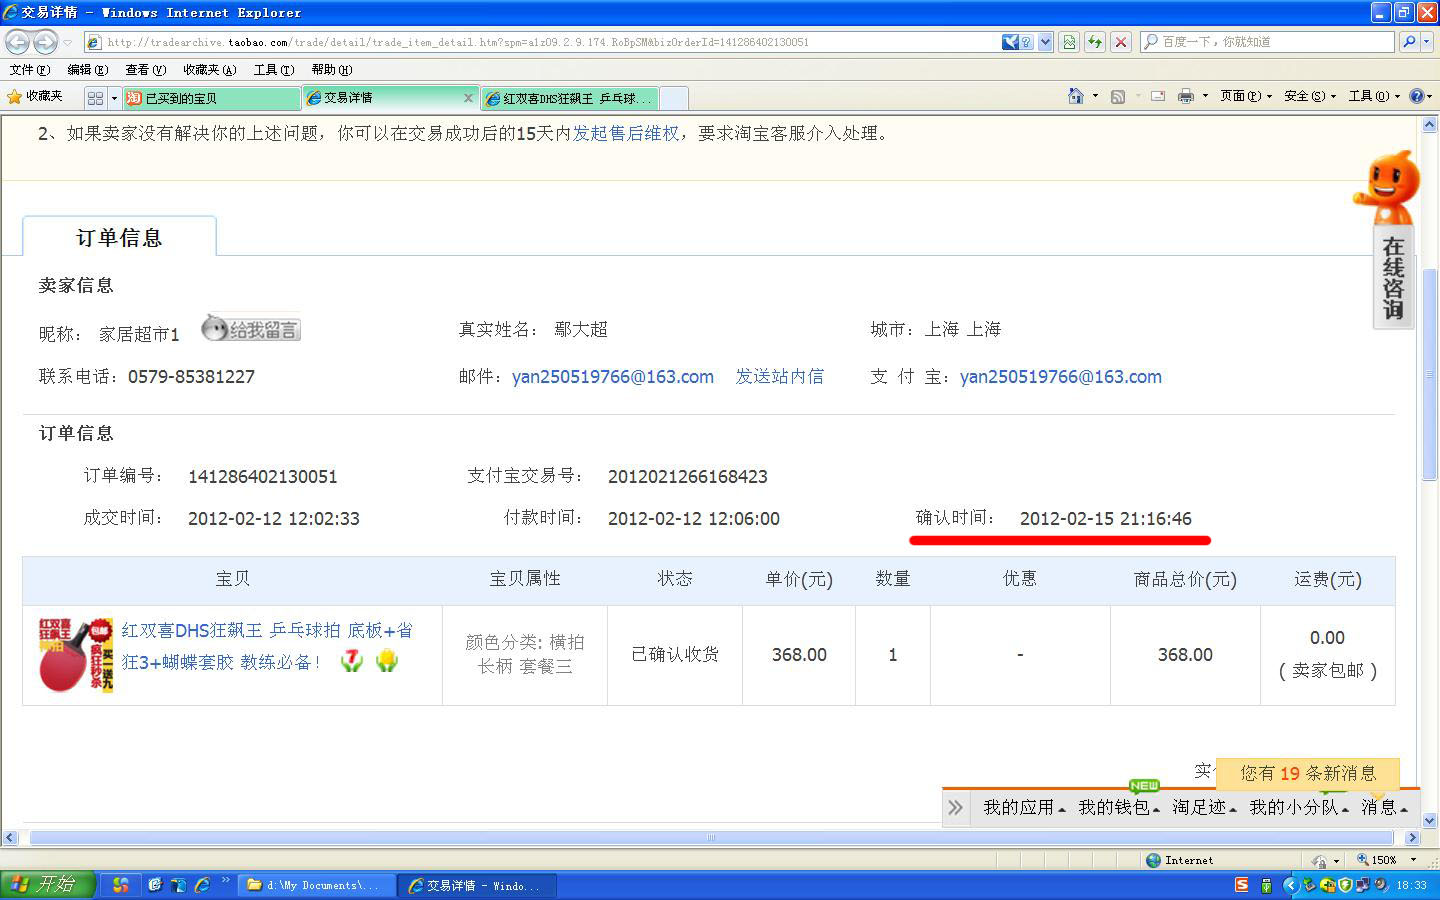1440x900 pixels.
Task: Click the RSS feeds icon
Action: [1118, 97]
